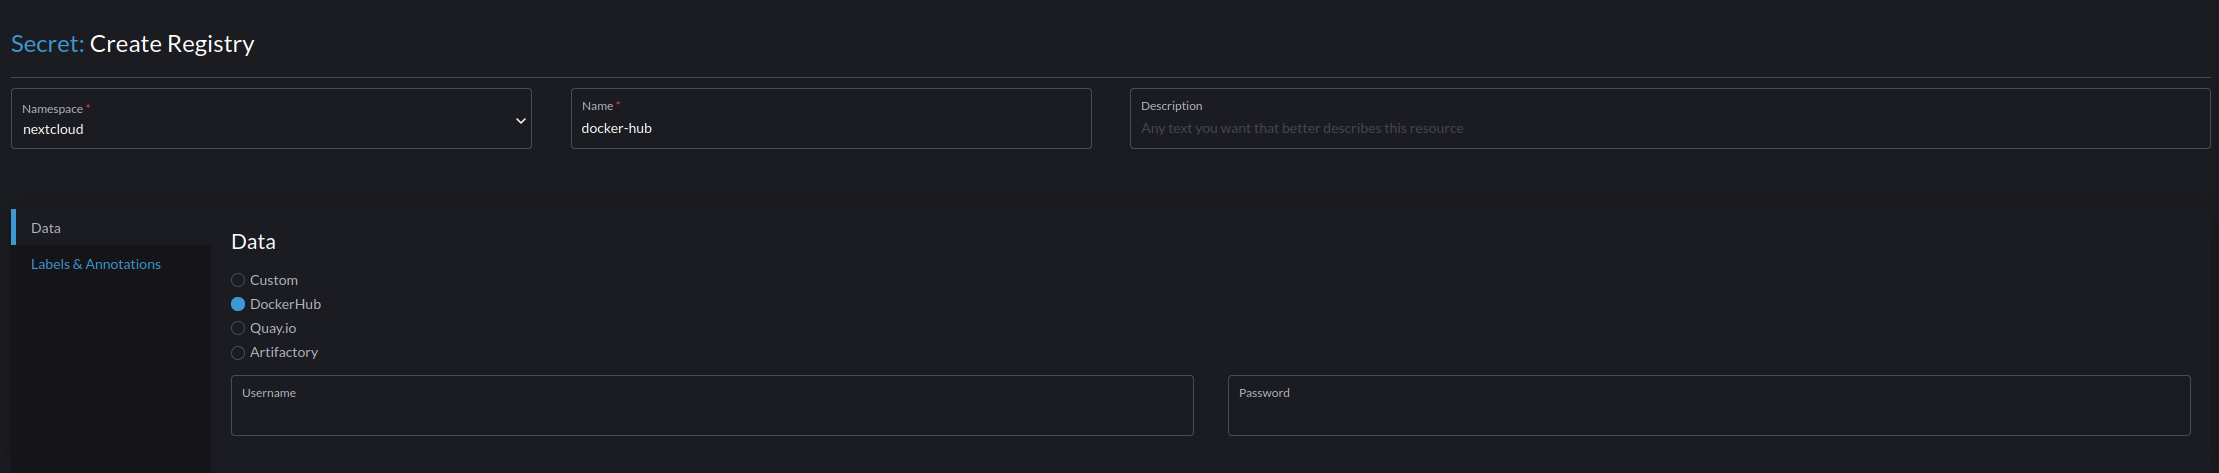Select the Custom registry radio button
The height and width of the screenshot is (473, 2219).
click(238, 280)
